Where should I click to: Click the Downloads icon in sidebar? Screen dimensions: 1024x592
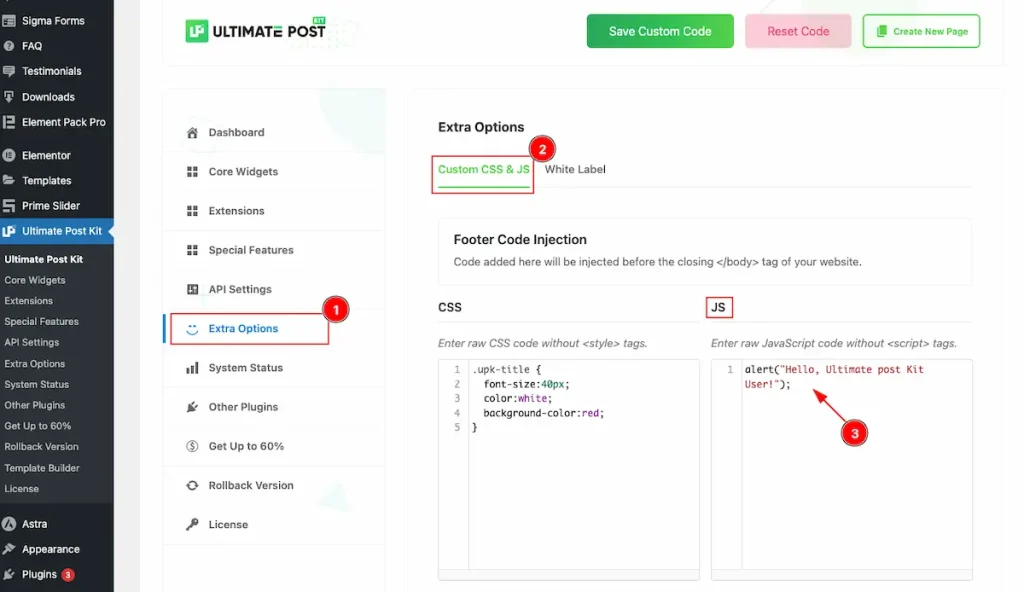click(x=8, y=97)
